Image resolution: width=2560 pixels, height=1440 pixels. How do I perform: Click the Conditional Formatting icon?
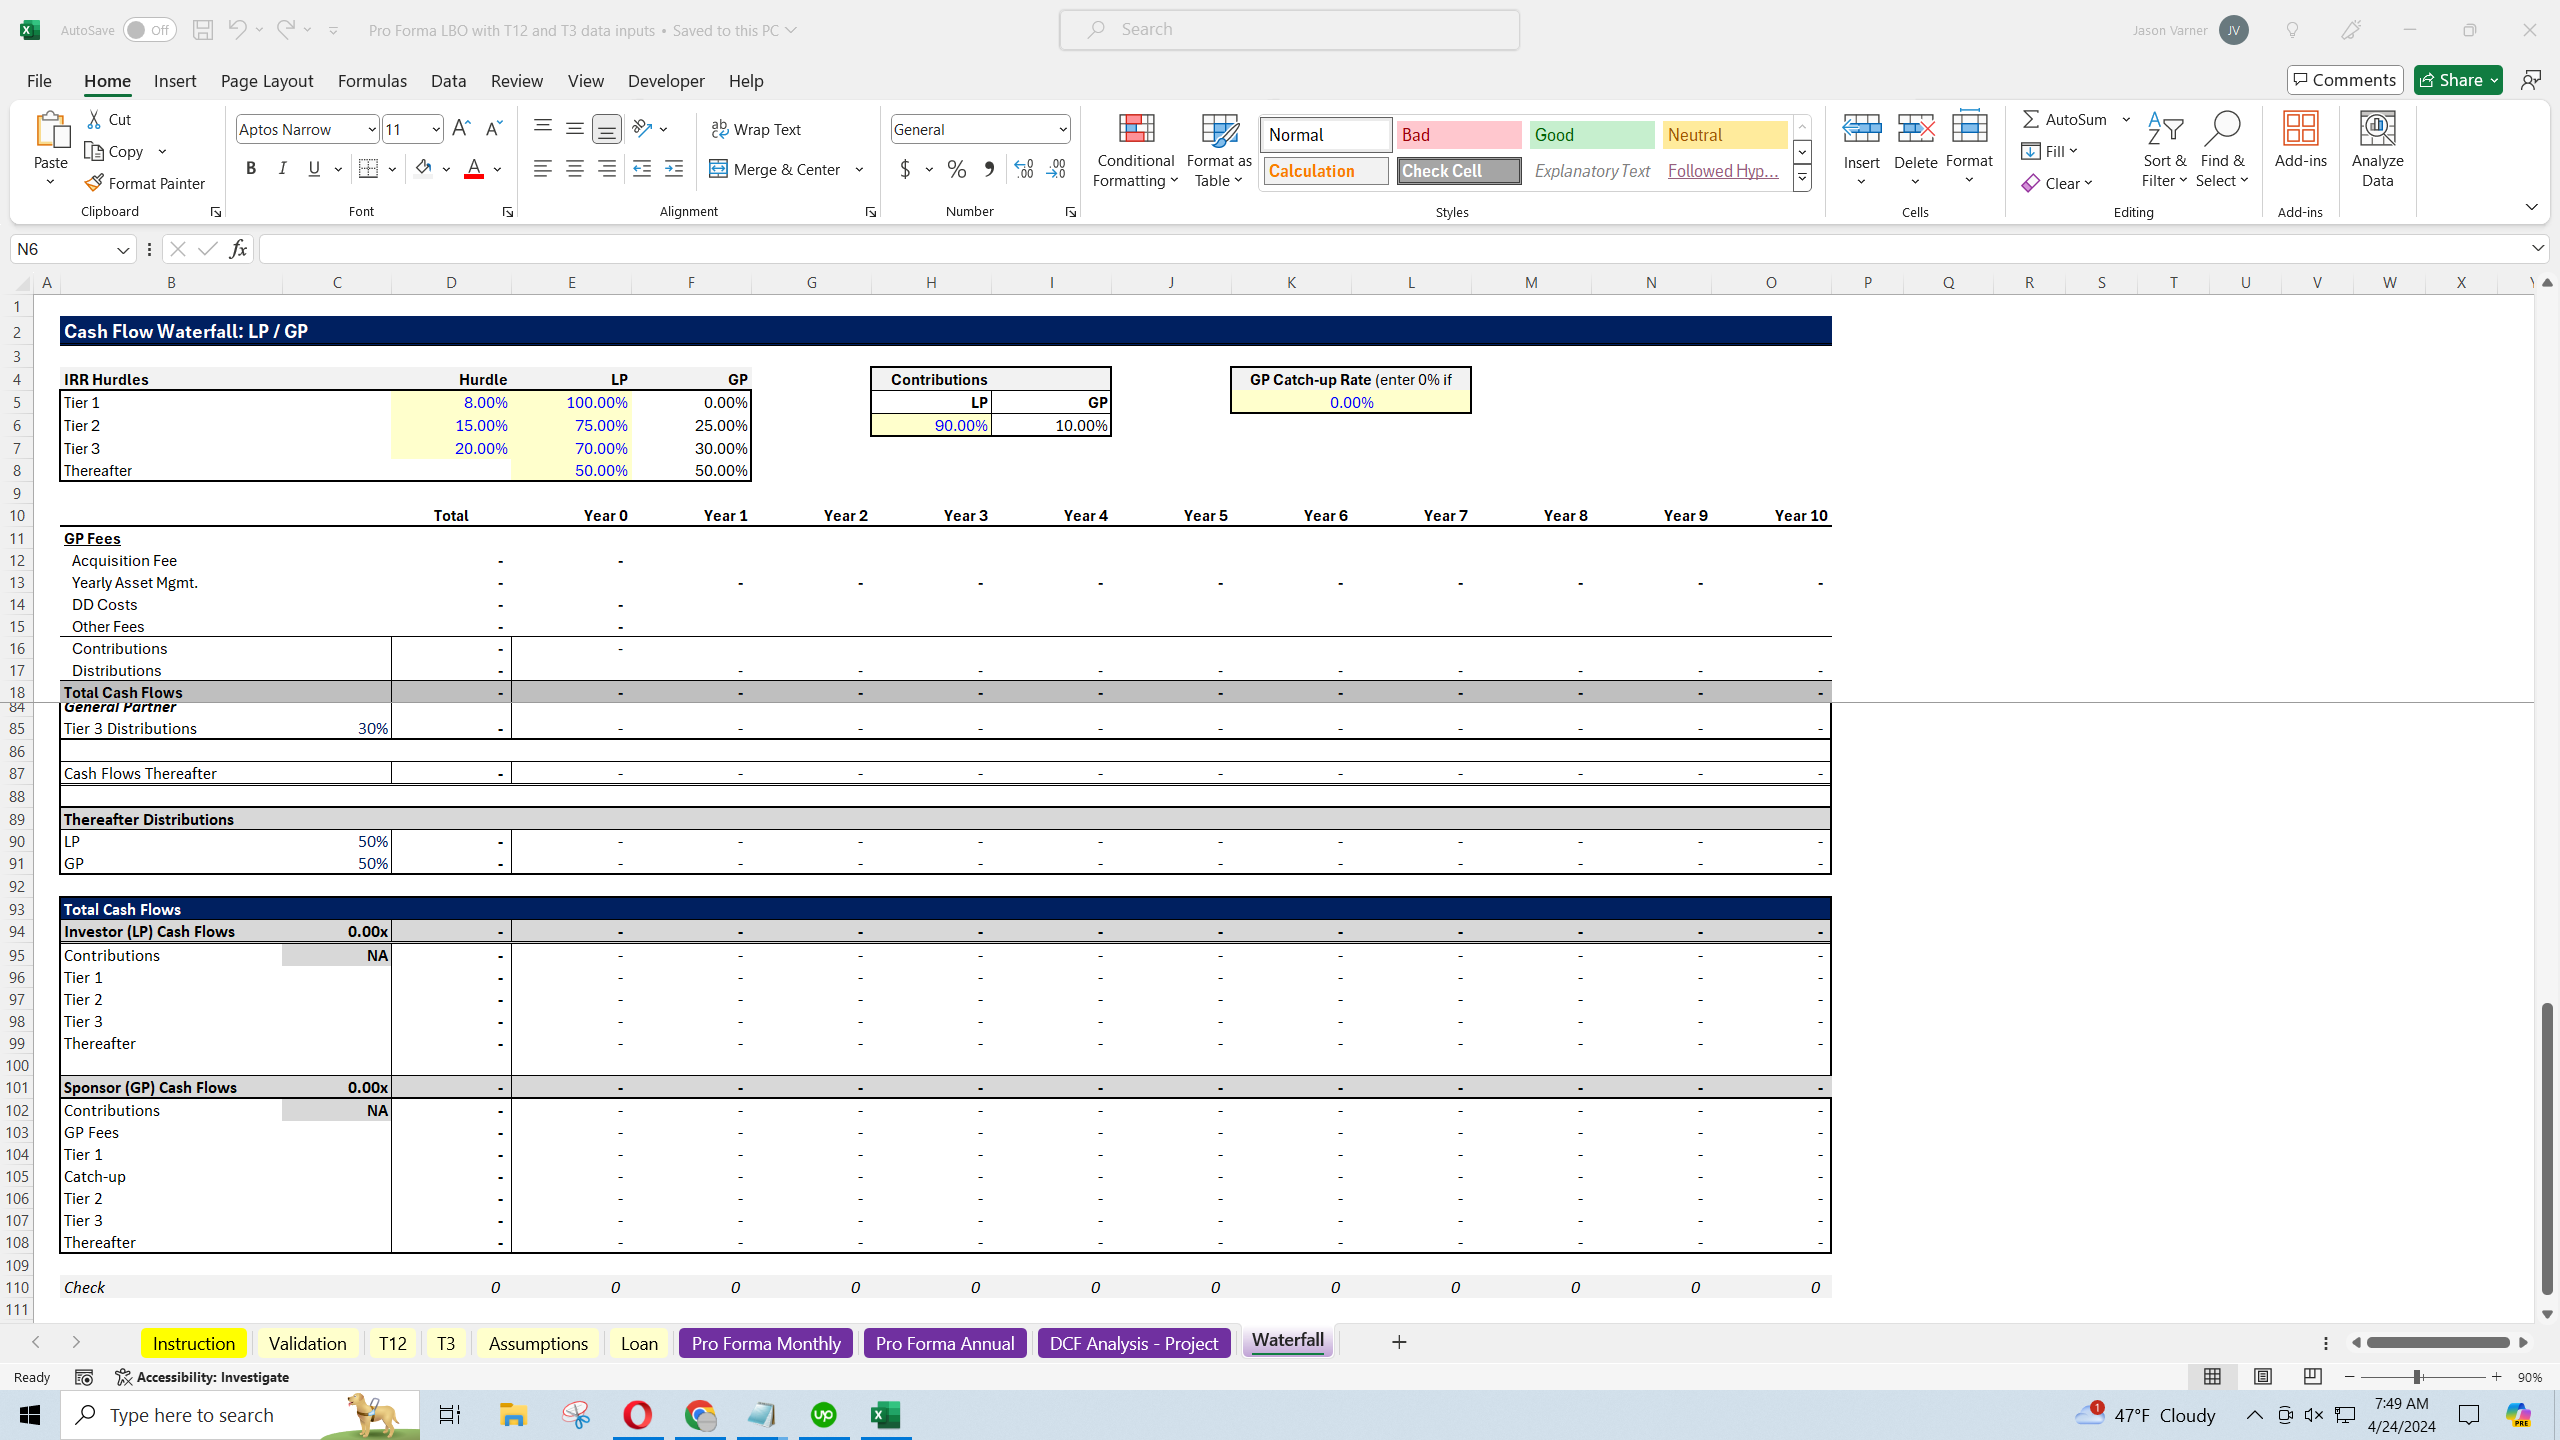pyautogui.click(x=1135, y=150)
